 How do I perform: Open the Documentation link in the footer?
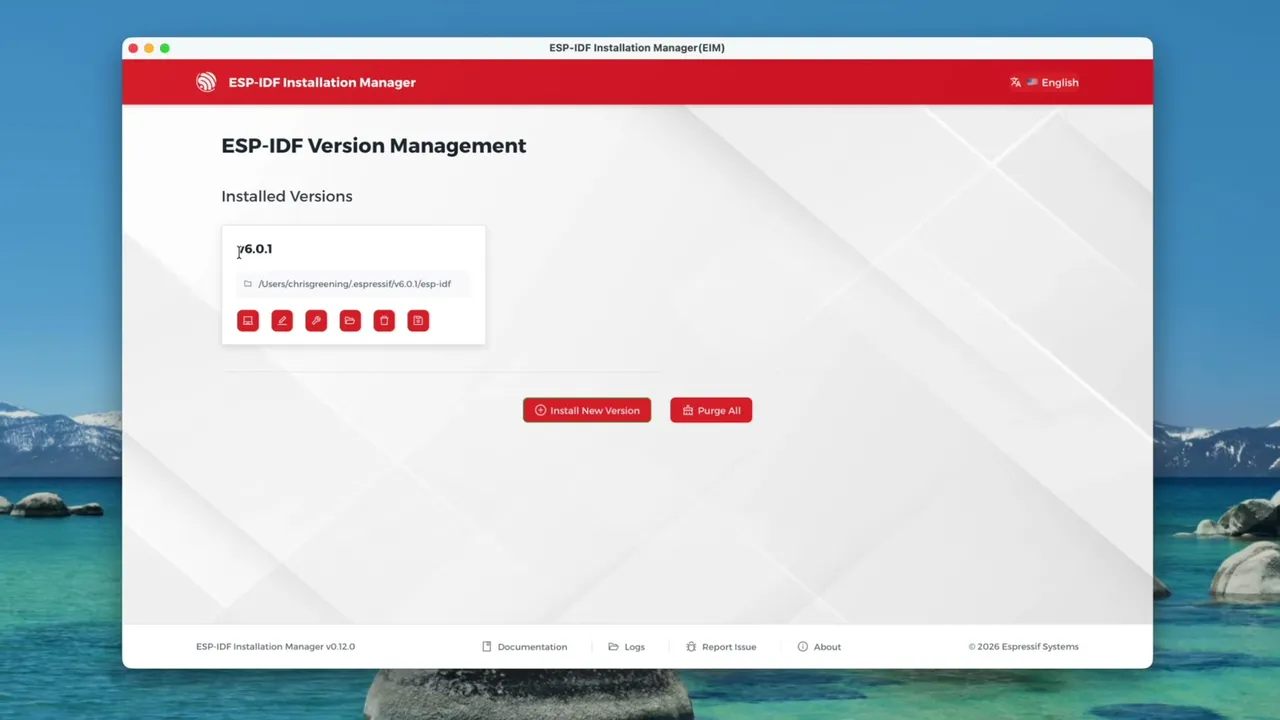tap(524, 647)
